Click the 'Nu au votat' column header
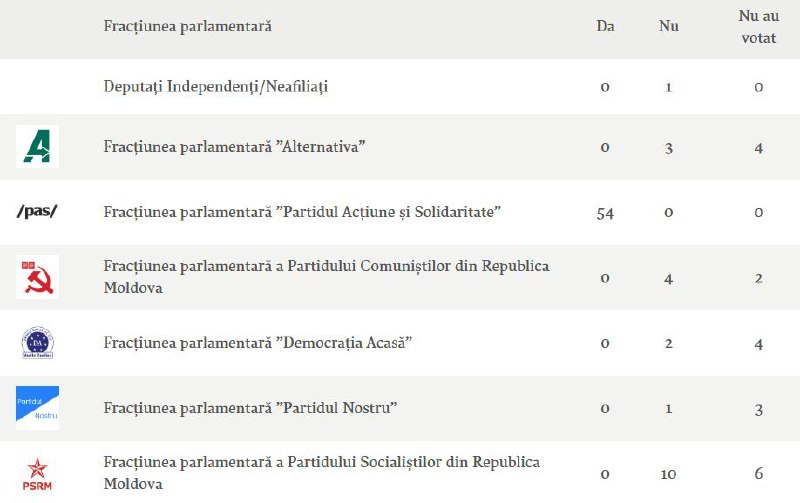This screenshot has width=800, height=503. 758,26
